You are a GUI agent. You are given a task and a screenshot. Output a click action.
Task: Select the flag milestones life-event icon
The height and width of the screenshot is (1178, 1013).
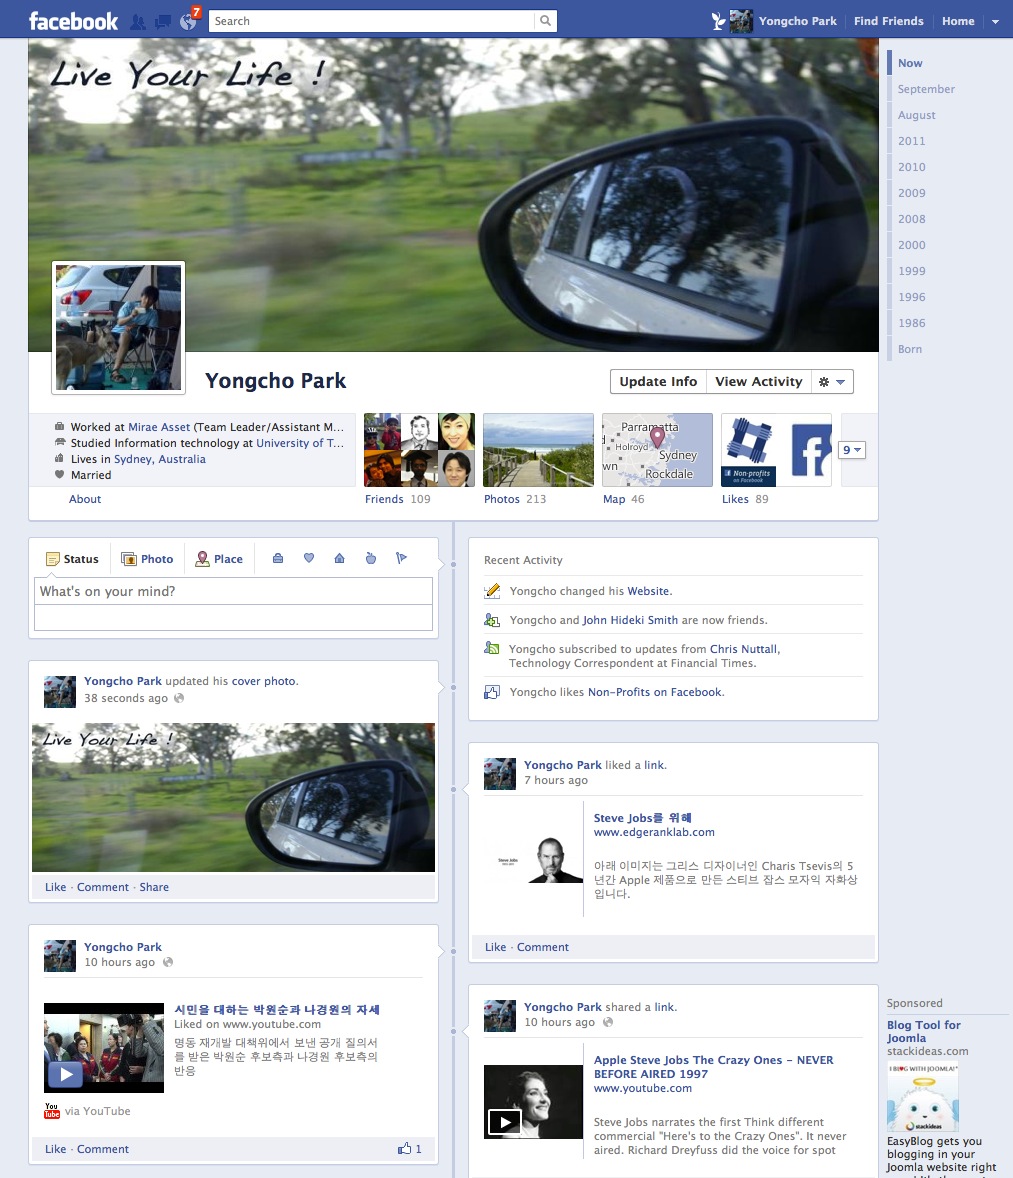401,559
